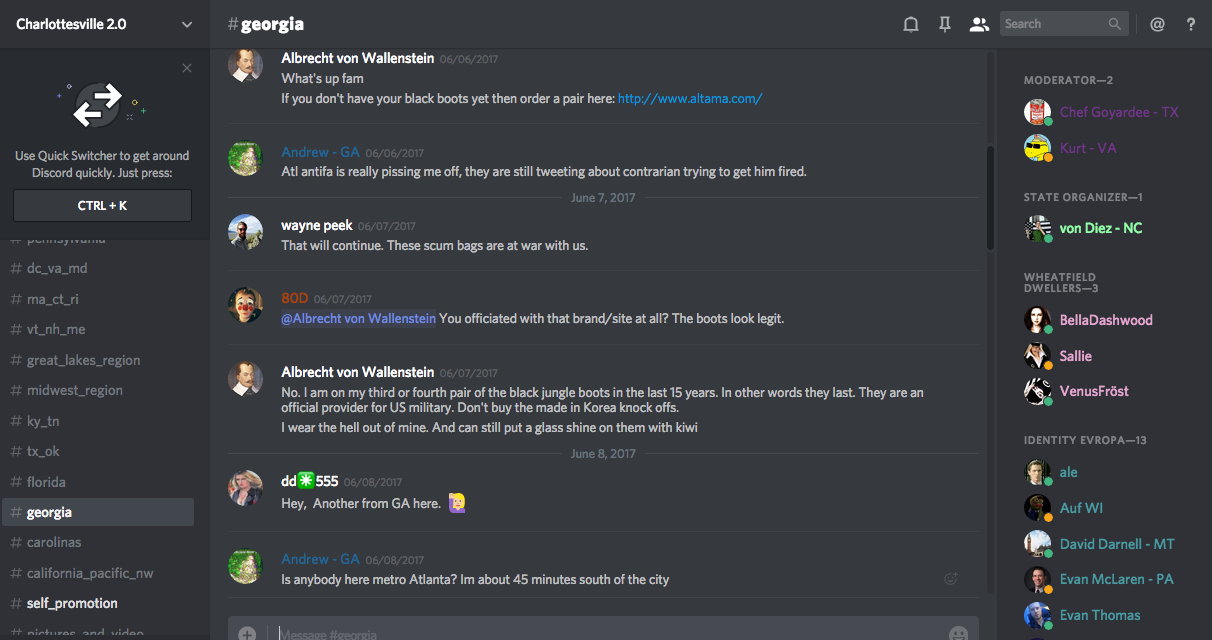This screenshot has width=1212, height=640.
Task: Add reaction to last Andrew message
Action: coord(951,578)
